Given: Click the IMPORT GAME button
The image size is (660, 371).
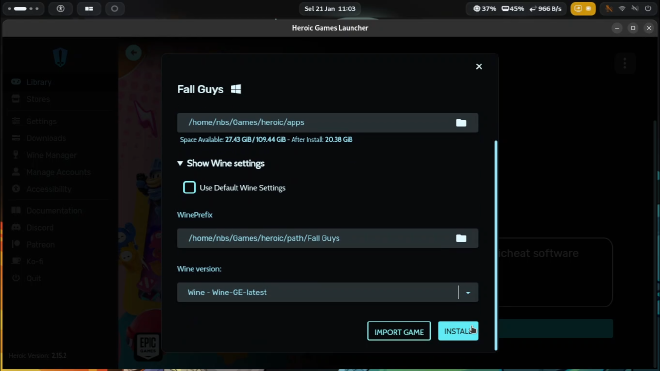Looking at the screenshot, I should 399,331.
